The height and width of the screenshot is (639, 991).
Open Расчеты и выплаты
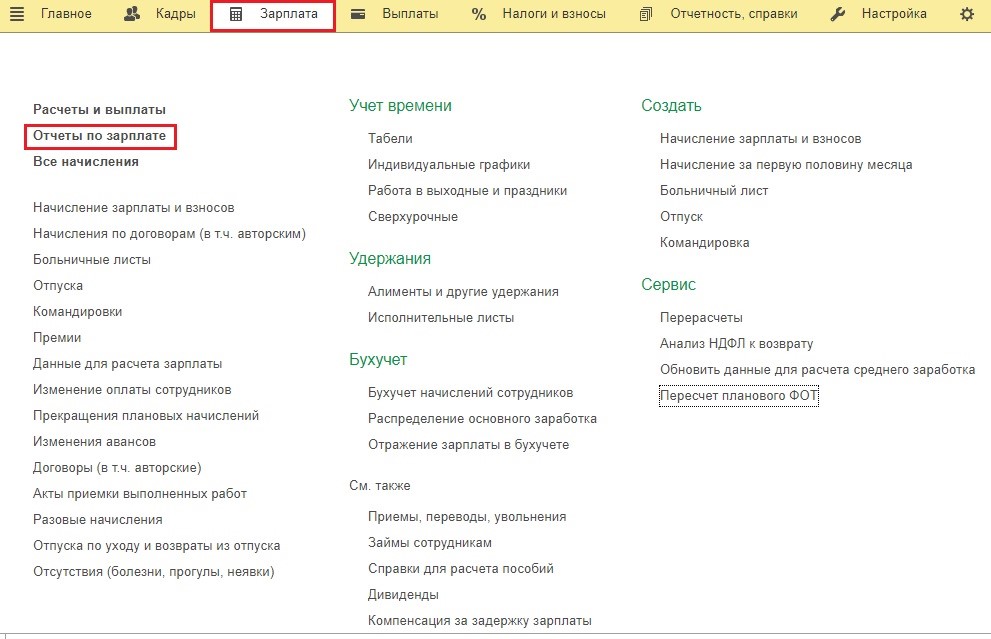pos(99,109)
